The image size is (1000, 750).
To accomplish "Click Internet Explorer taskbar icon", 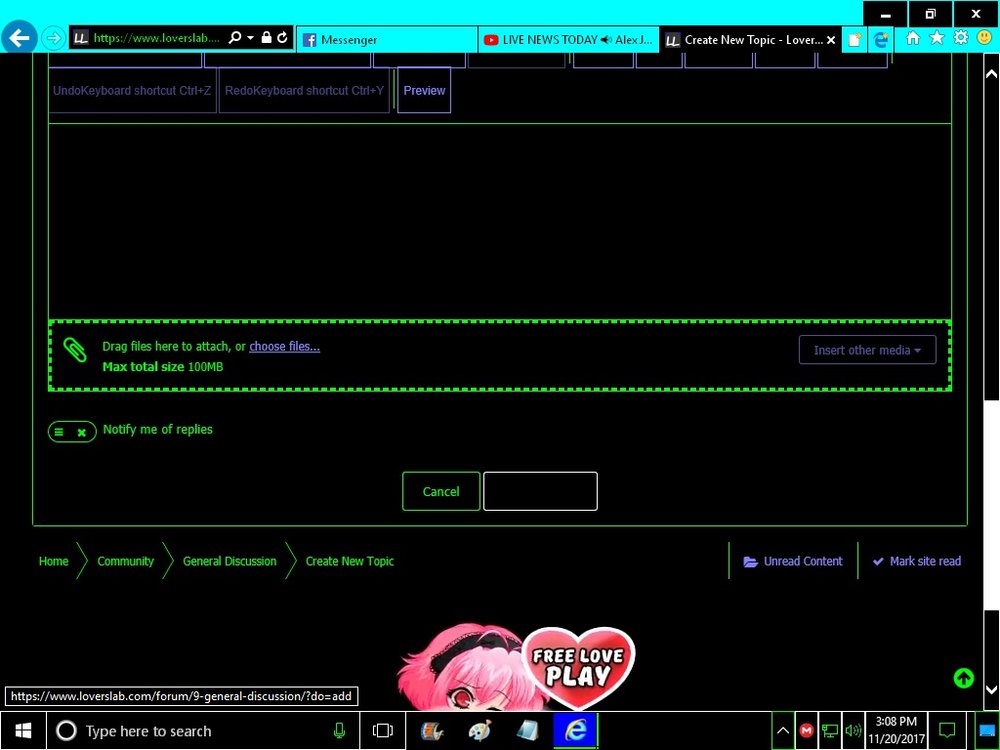I will pos(575,731).
